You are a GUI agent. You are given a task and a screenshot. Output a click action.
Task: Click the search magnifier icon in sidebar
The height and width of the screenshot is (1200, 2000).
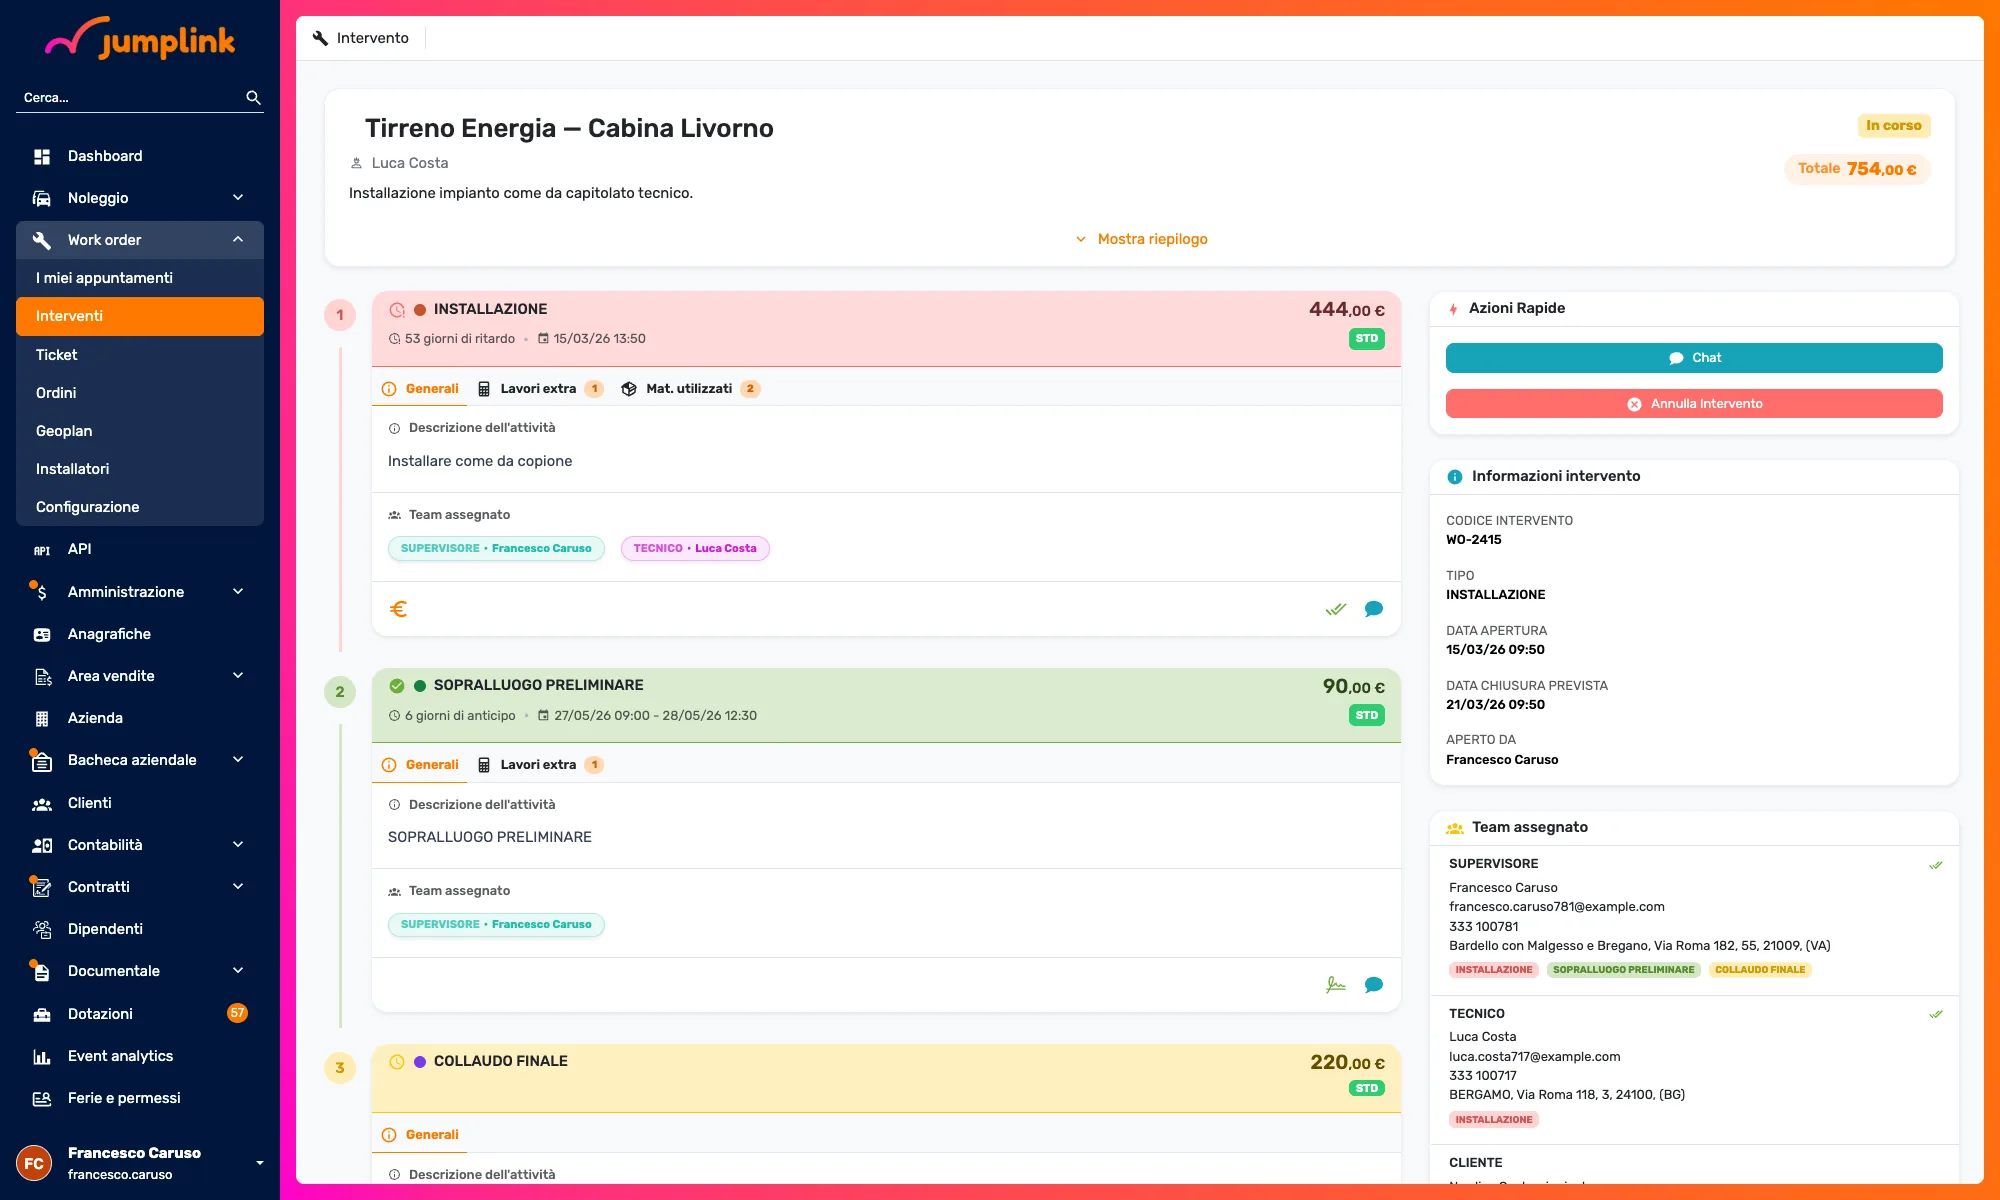point(253,97)
